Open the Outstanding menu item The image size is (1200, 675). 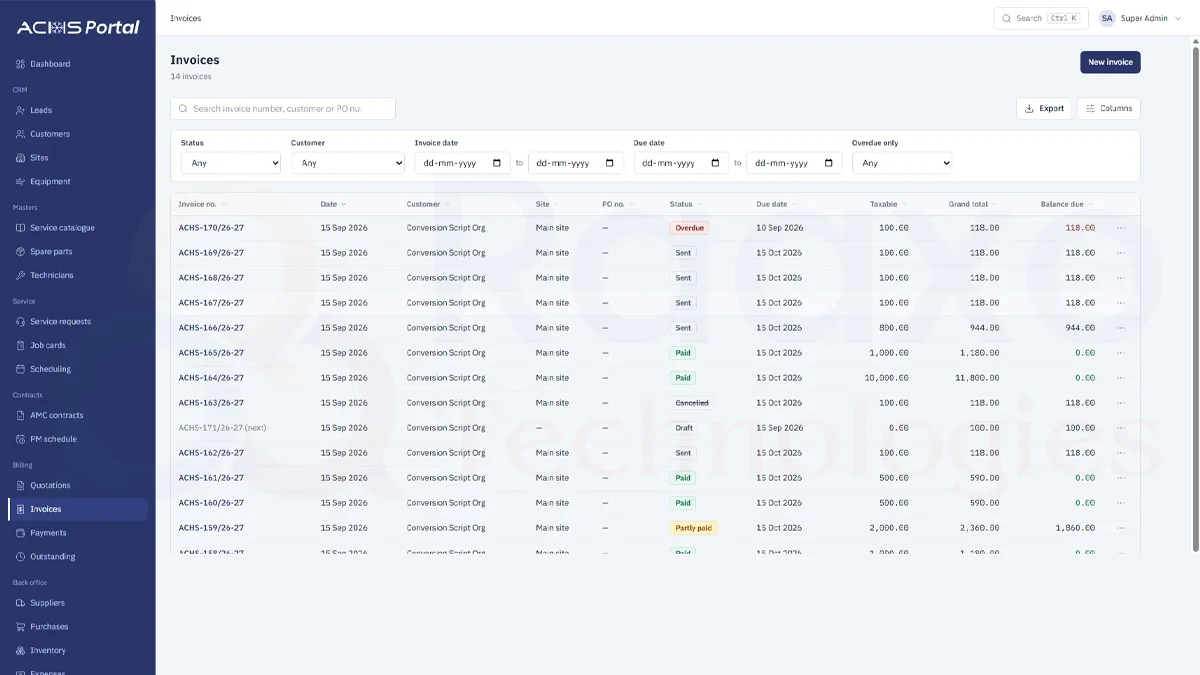(x=78, y=557)
